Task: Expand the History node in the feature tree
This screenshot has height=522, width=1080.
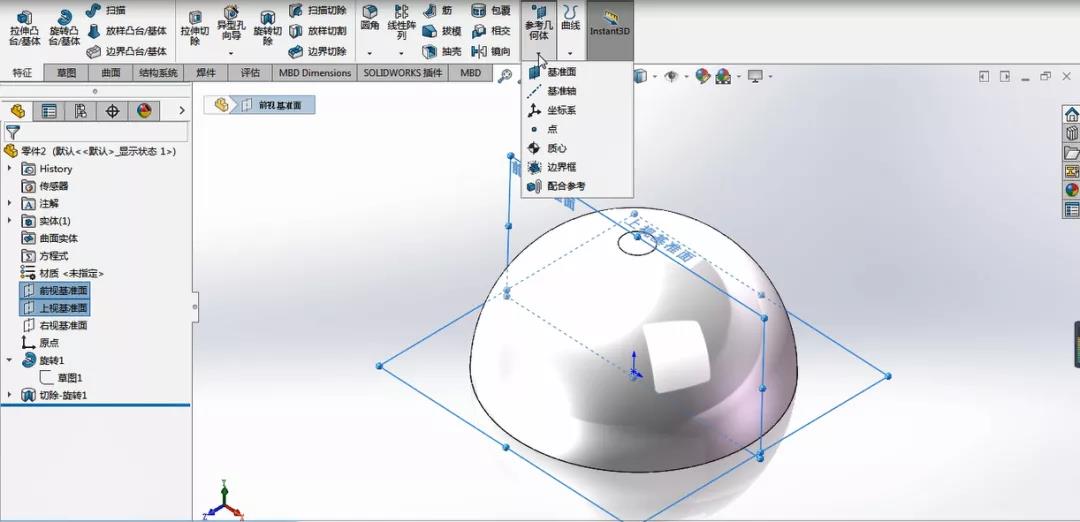Action: pos(10,168)
